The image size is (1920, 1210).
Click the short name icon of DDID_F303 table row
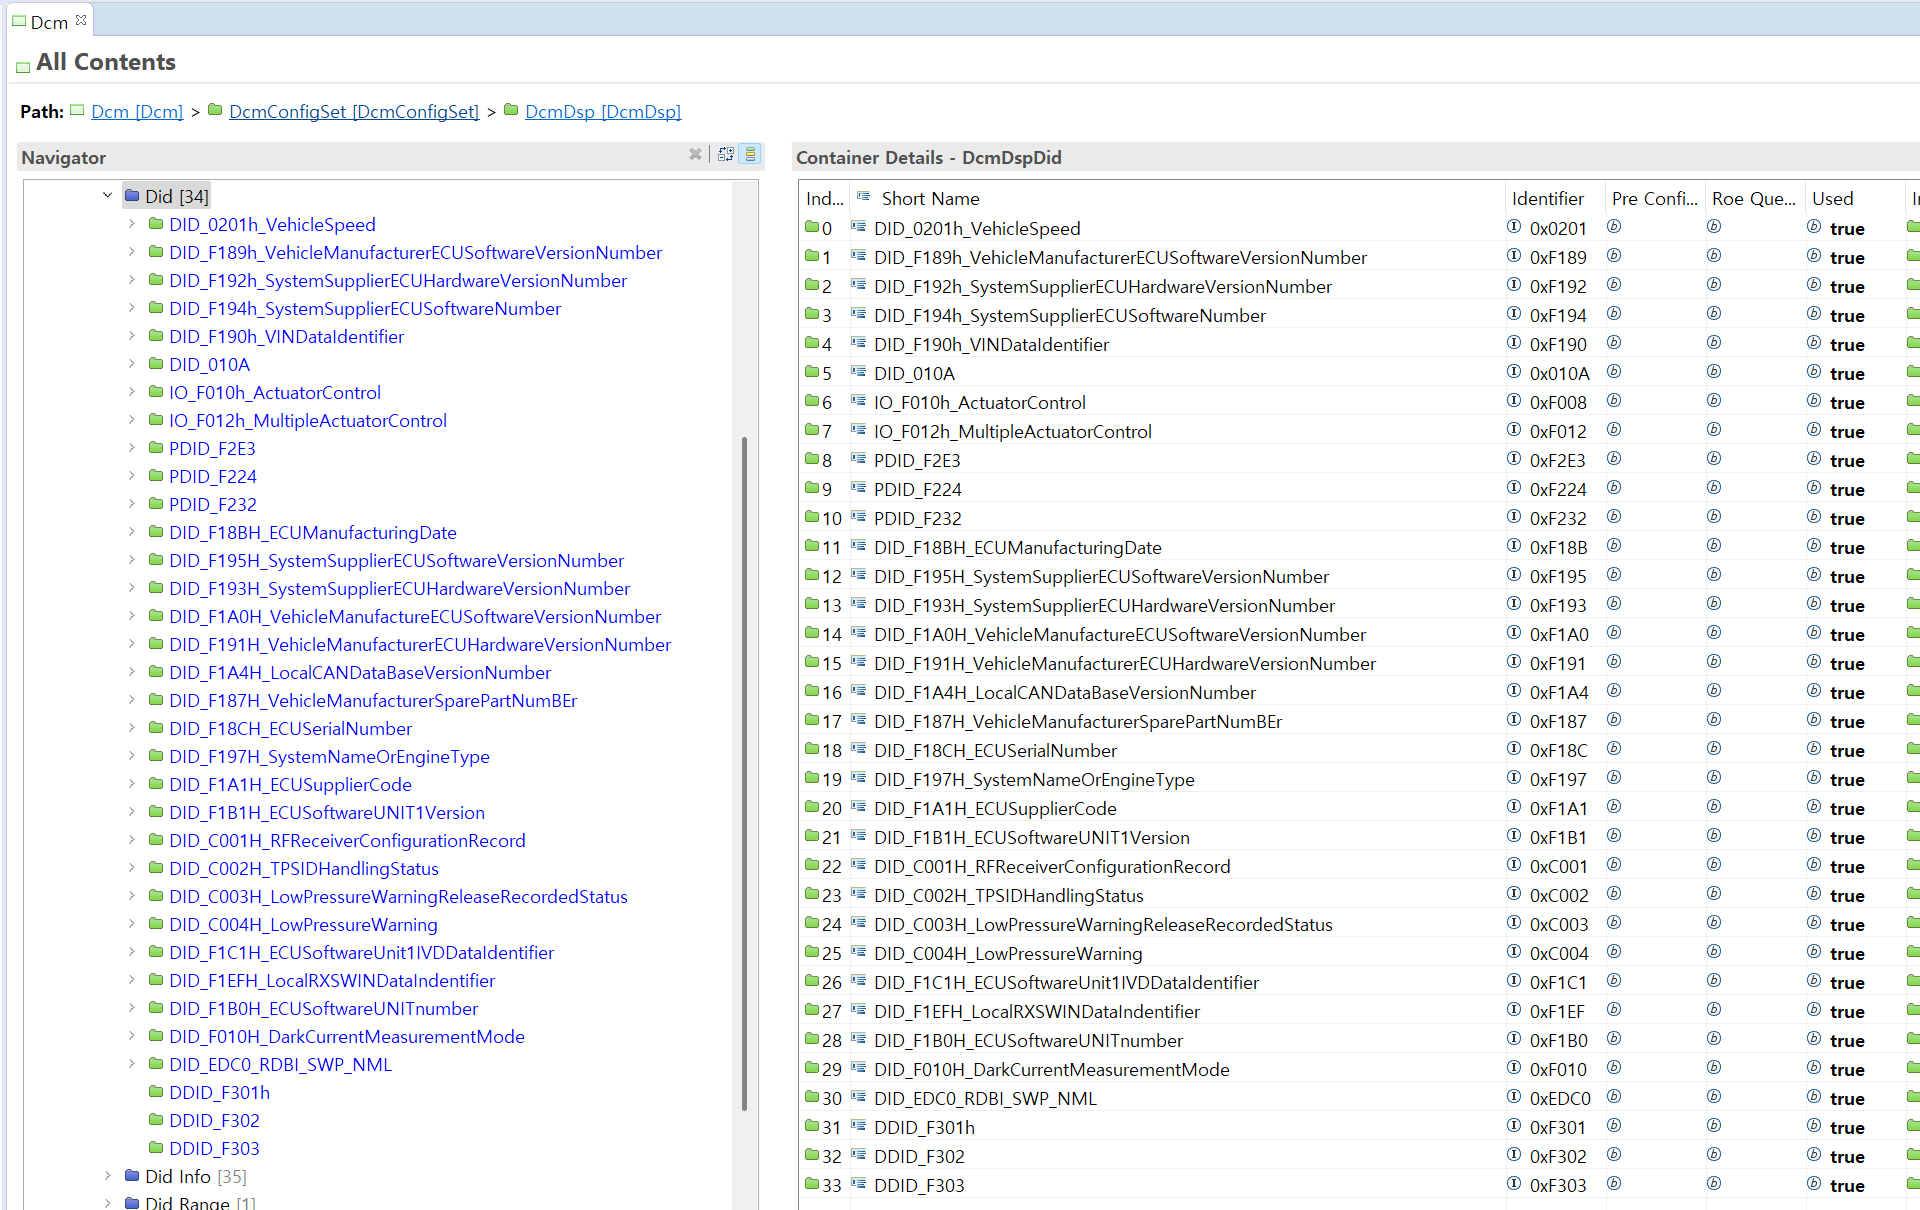858,1184
